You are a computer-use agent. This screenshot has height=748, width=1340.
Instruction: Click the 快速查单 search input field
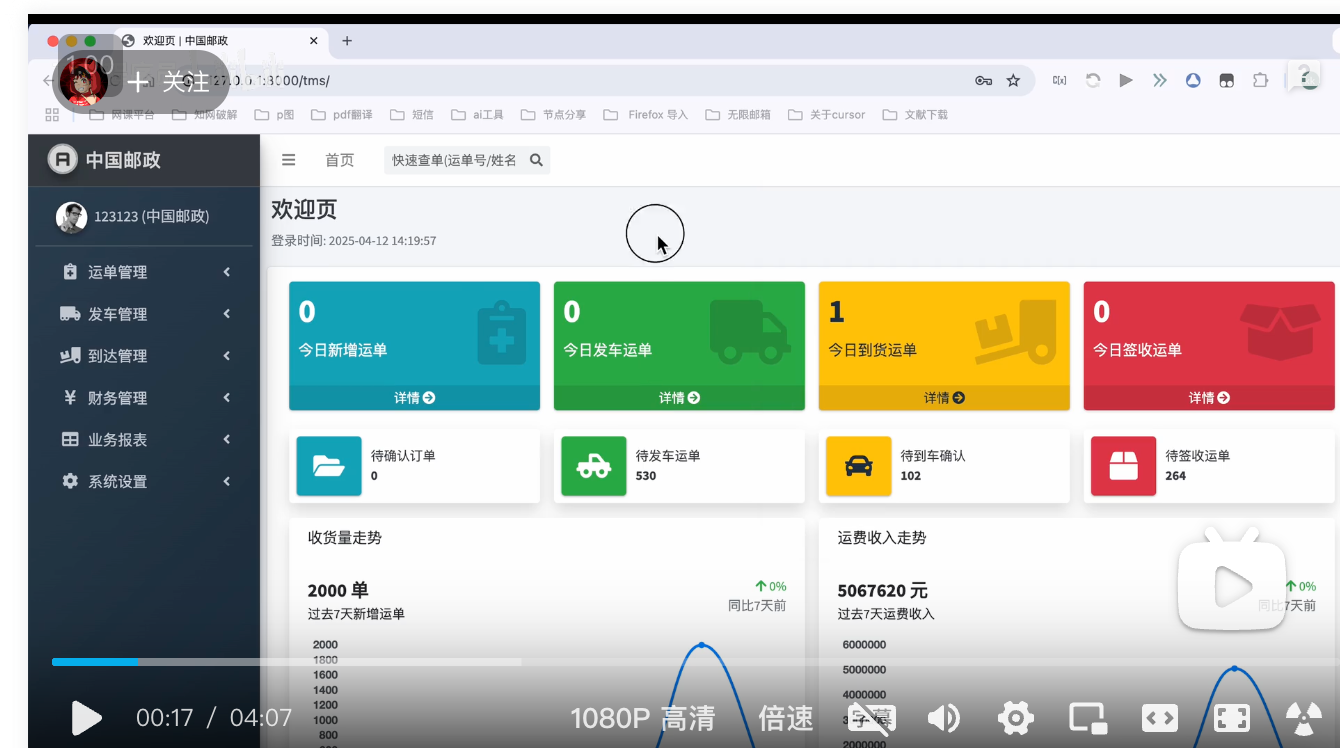[455, 160]
